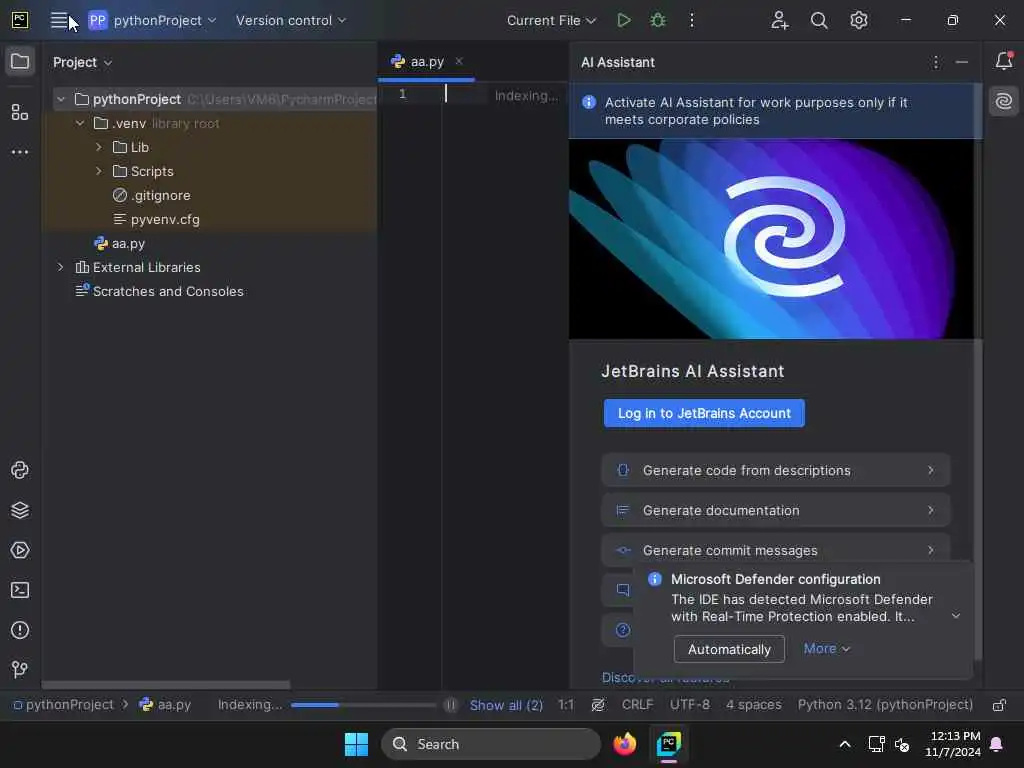This screenshot has width=1024, height=768.
Task: Click the AI completion status bar icon
Action: click(x=598, y=705)
